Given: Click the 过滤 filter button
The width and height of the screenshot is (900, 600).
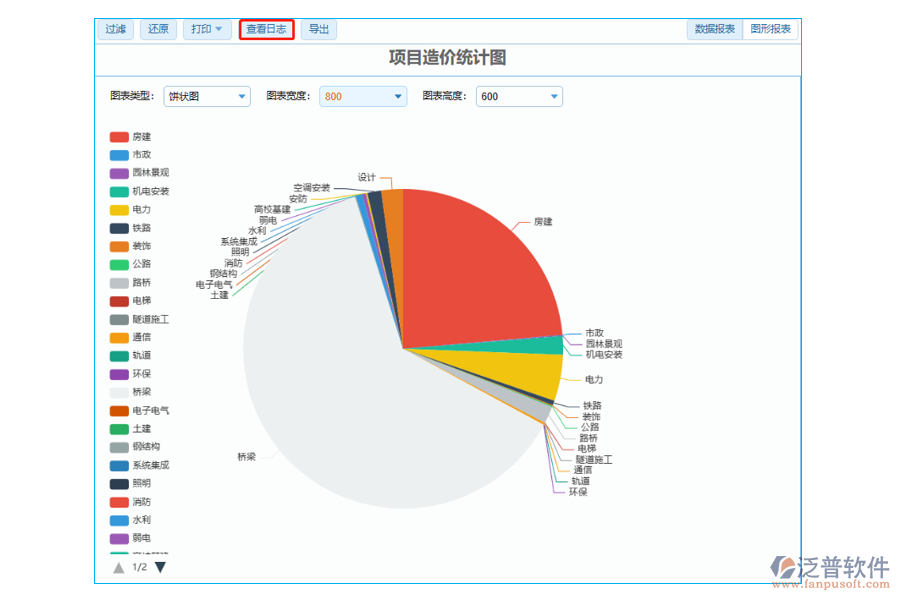Looking at the screenshot, I should pos(115,30).
